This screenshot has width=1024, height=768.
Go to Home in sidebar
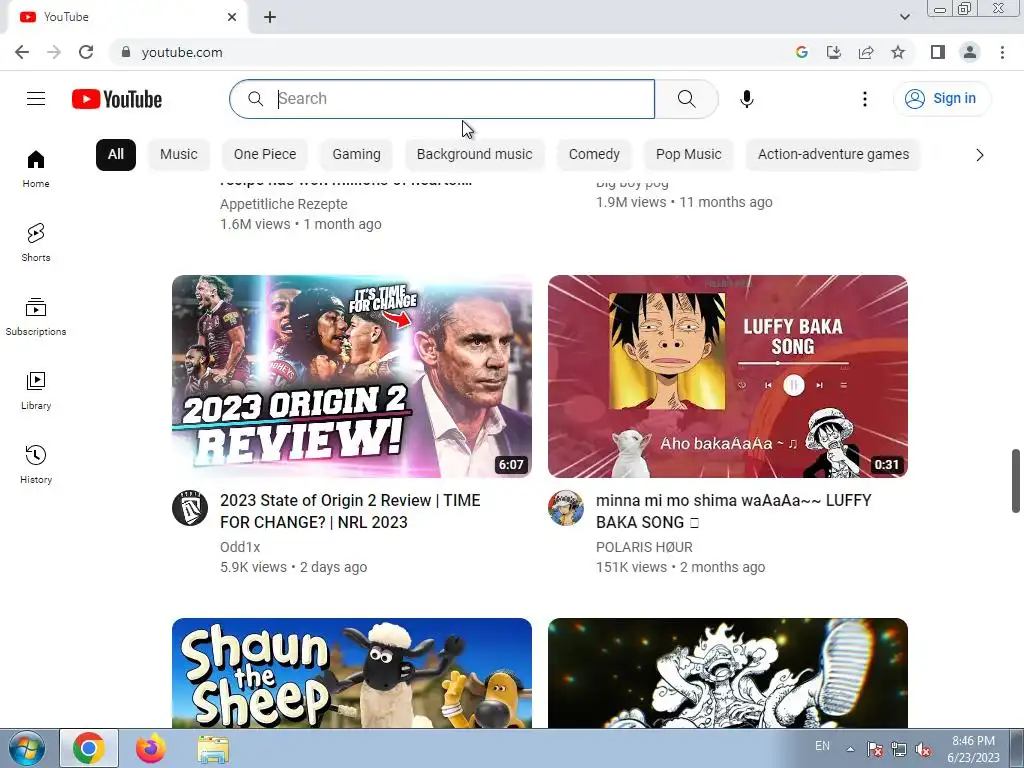36,168
